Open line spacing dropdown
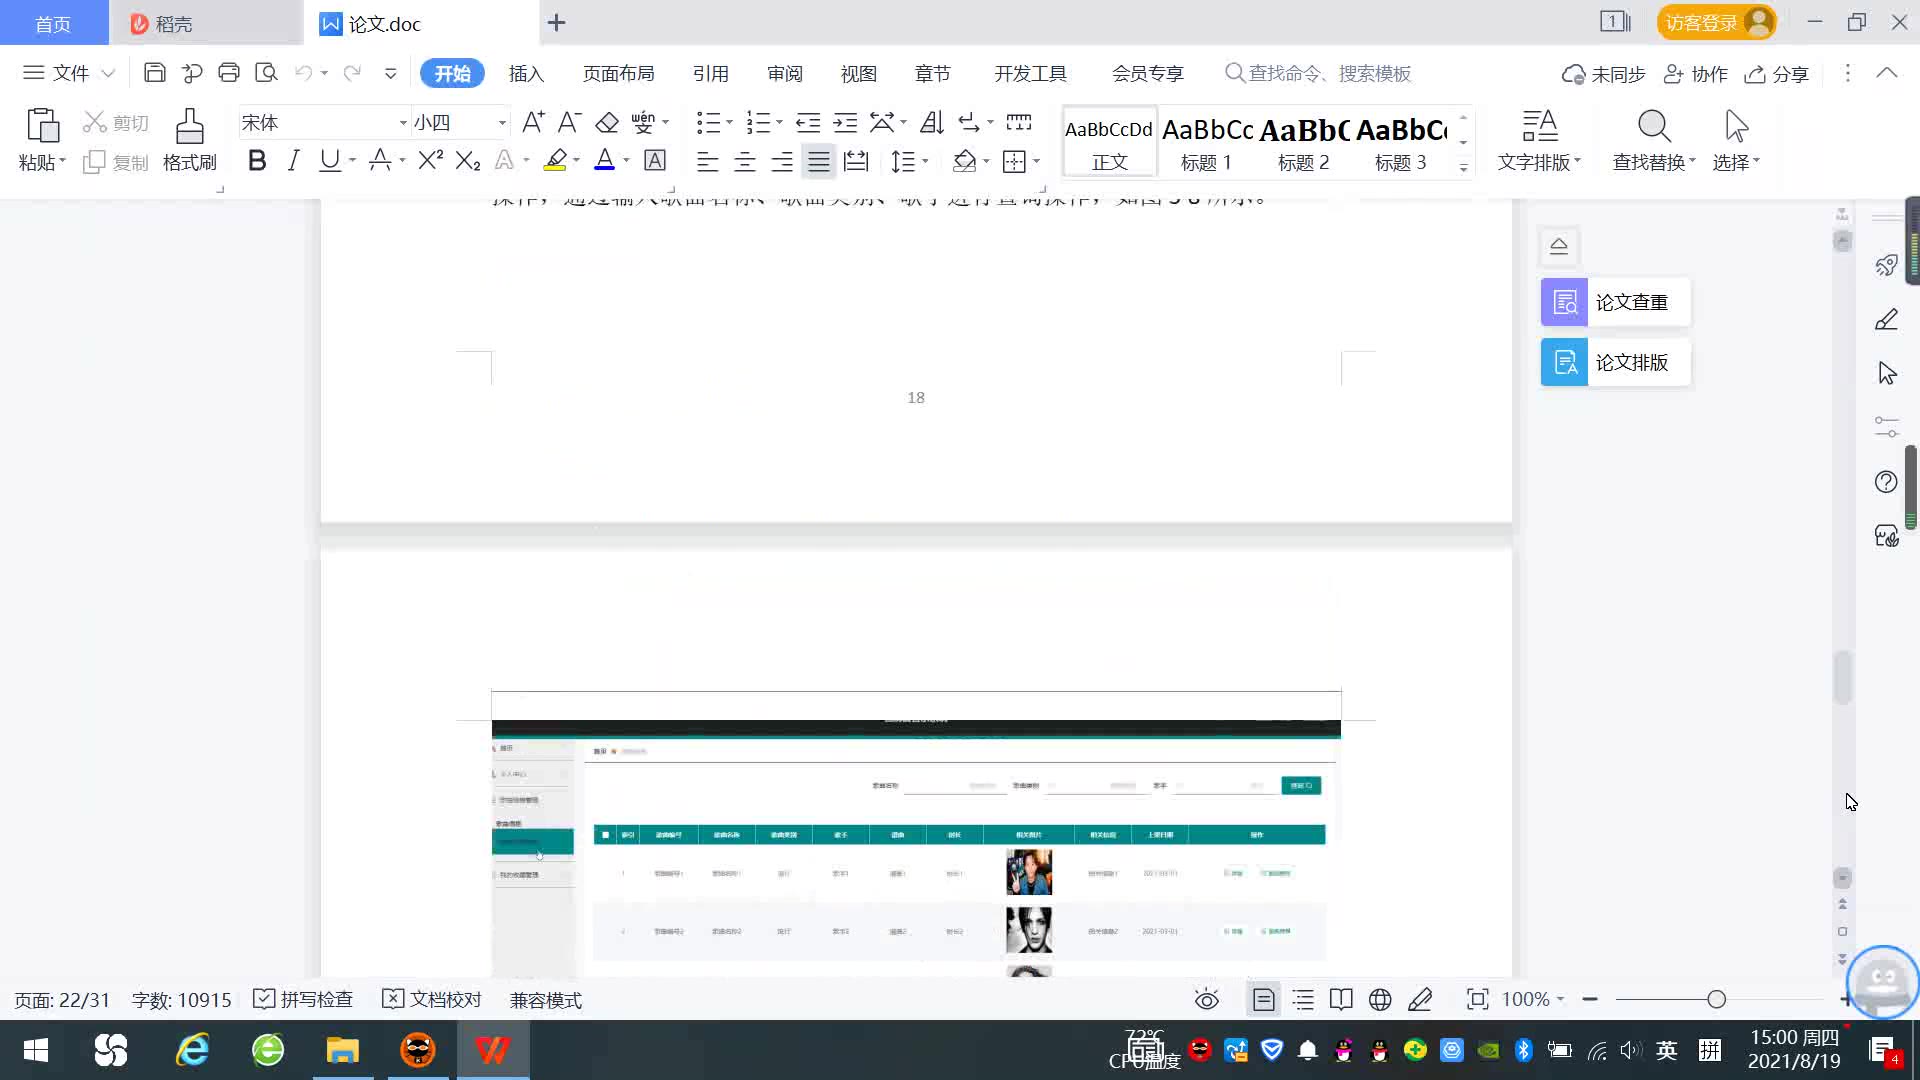This screenshot has height=1080, width=1920. 926,161
